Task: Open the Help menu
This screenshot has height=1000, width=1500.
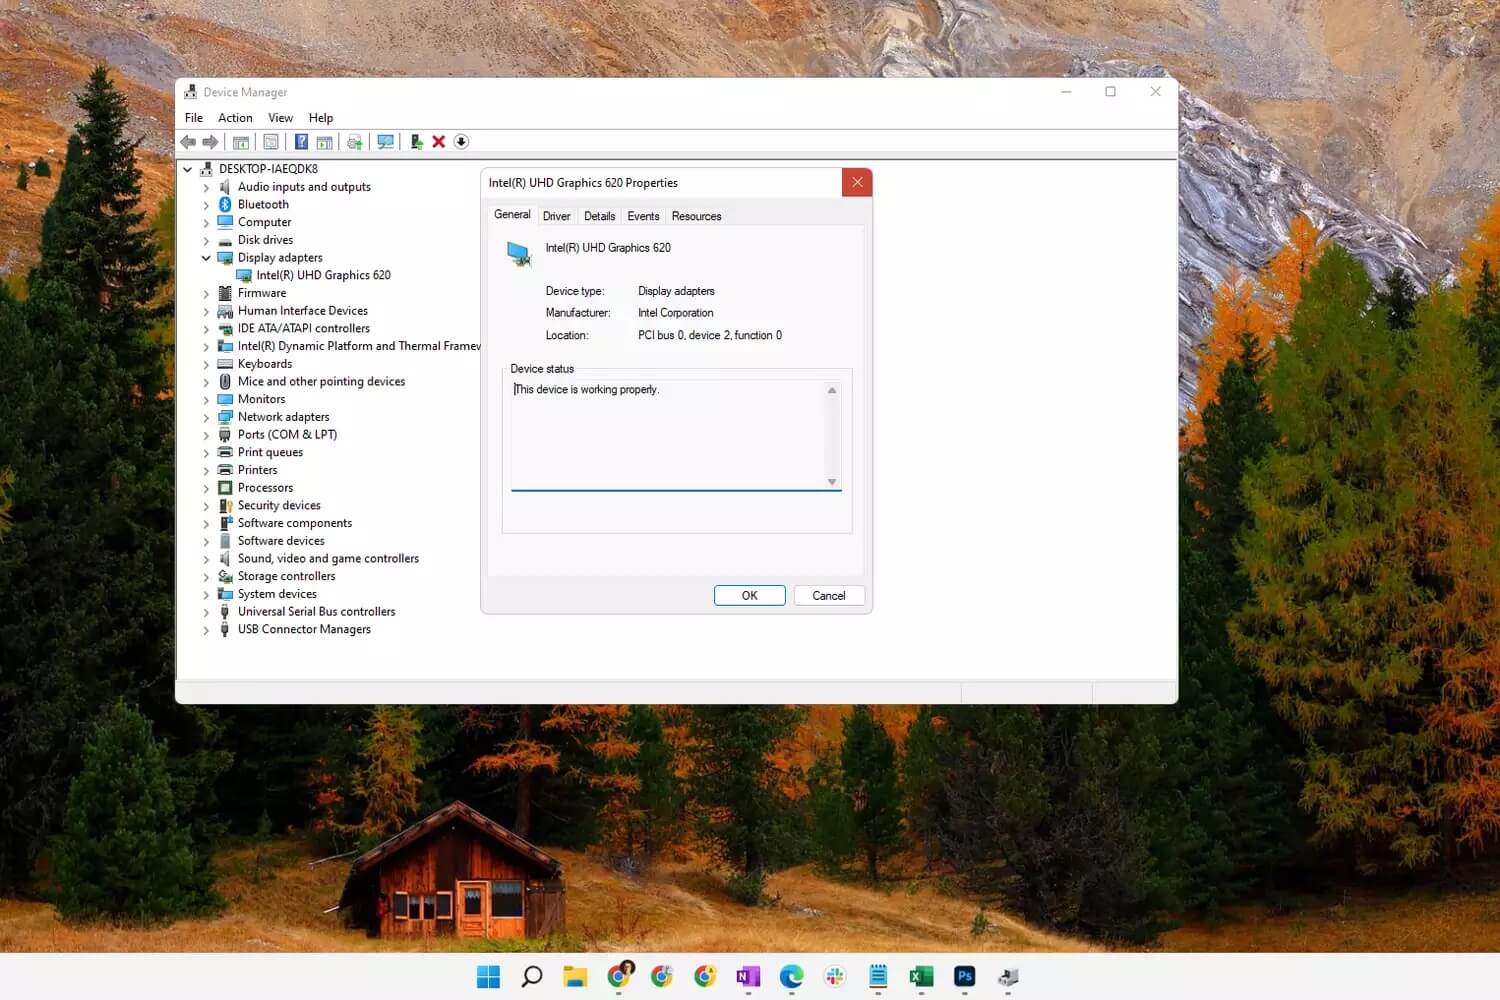Action: click(321, 118)
